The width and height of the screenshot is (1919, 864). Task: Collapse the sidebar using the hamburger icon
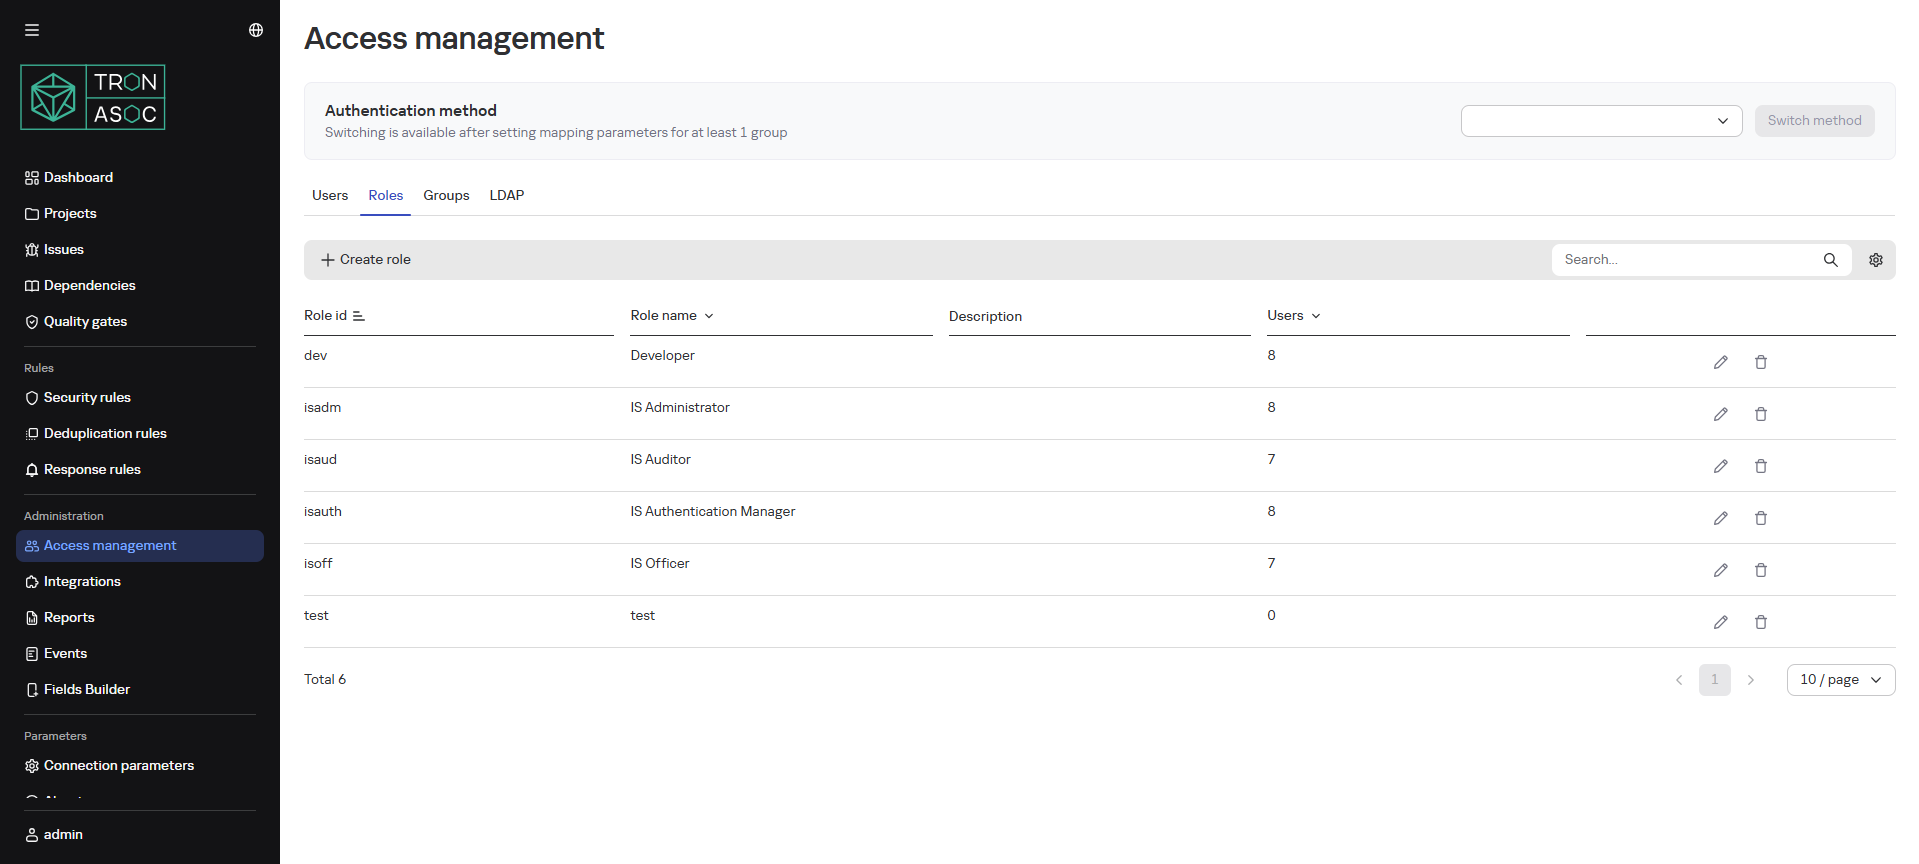(x=32, y=30)
